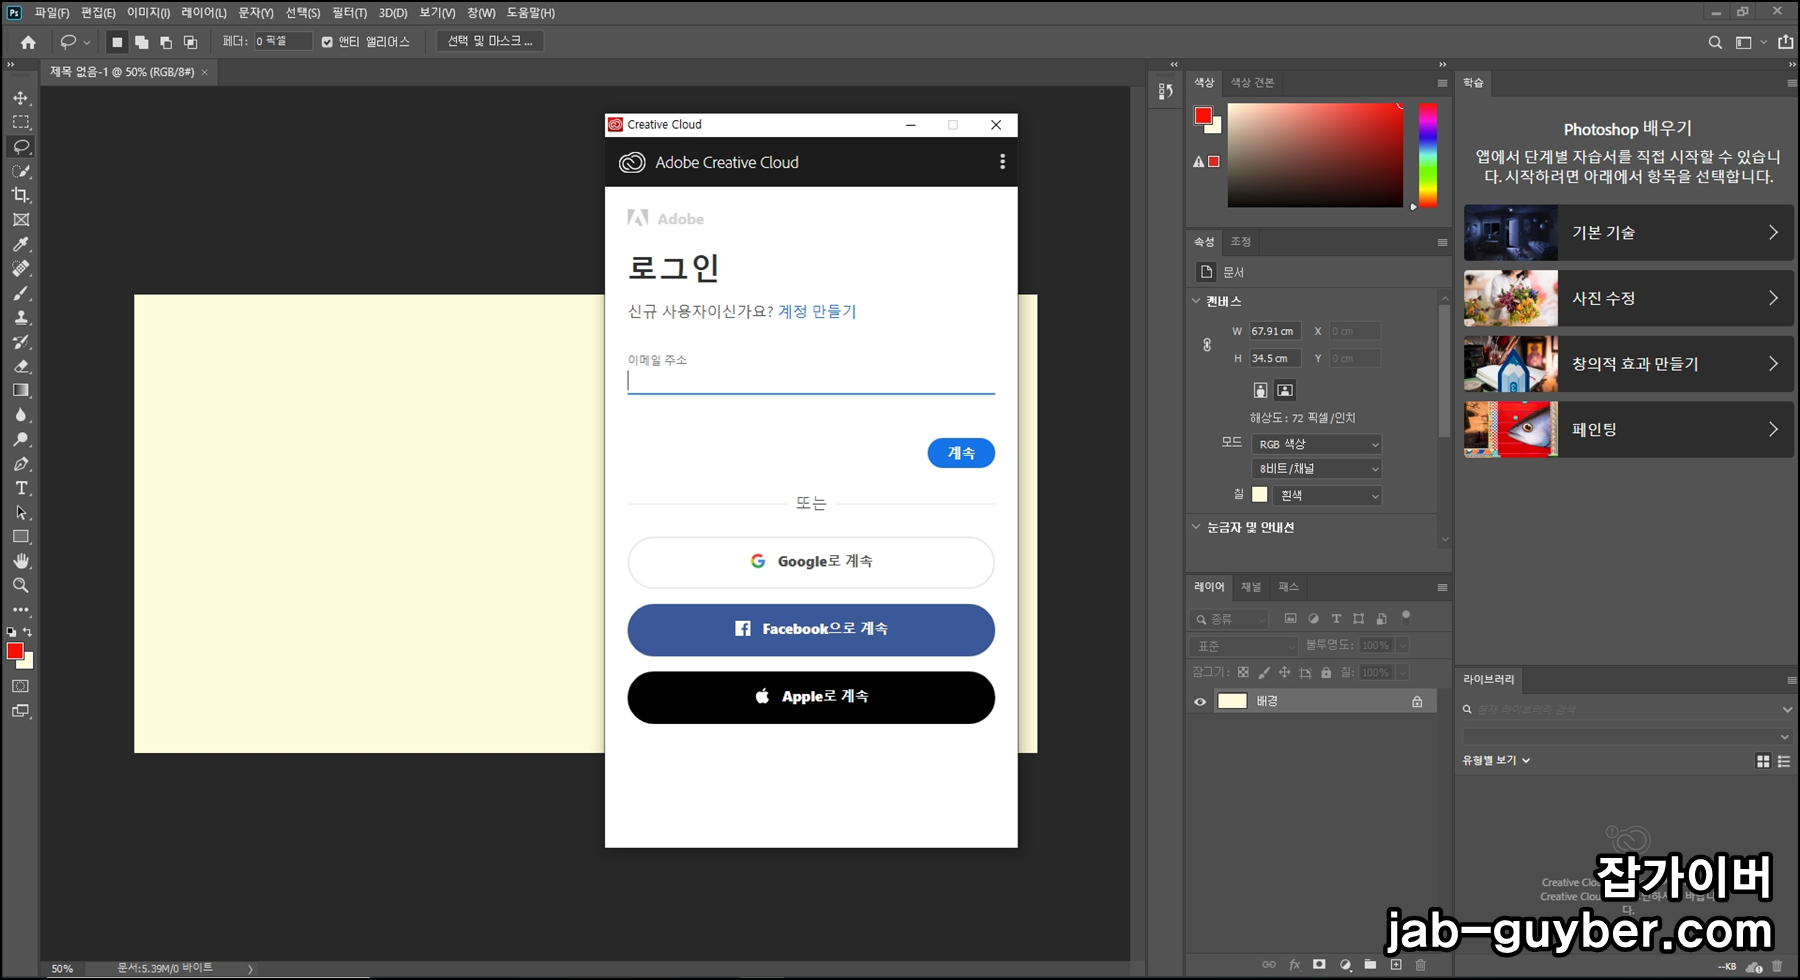
Task: Select the Crop tool
Action: (x=21, y=195)
